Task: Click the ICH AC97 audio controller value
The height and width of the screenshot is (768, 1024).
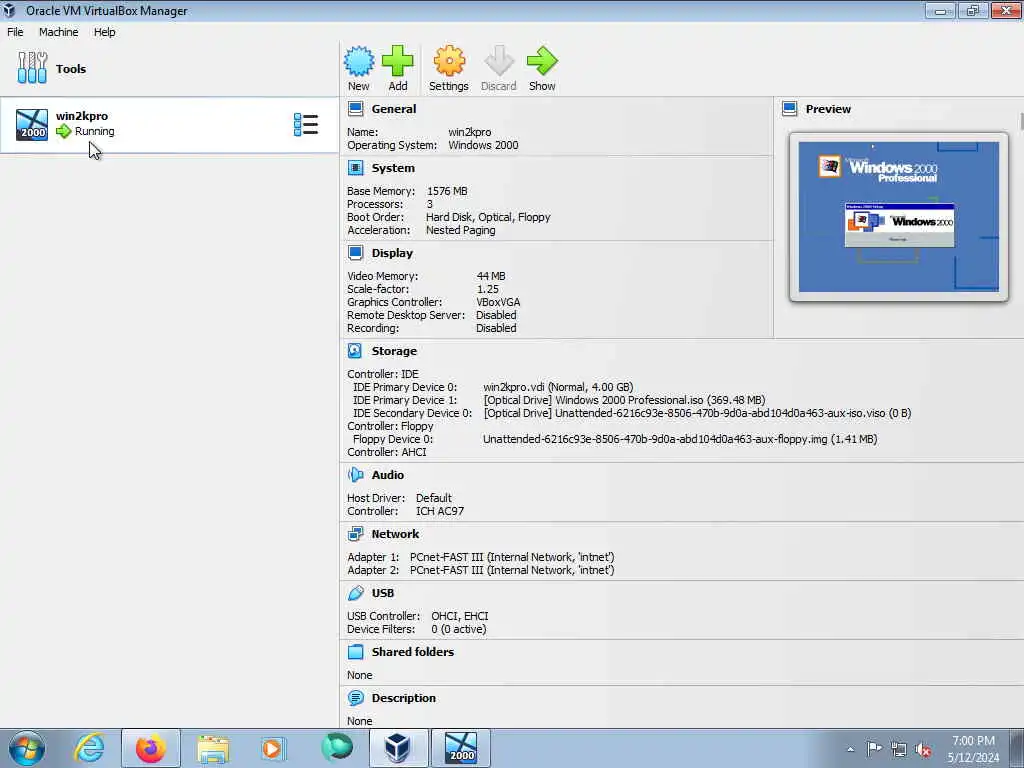Action: point(440,511)
